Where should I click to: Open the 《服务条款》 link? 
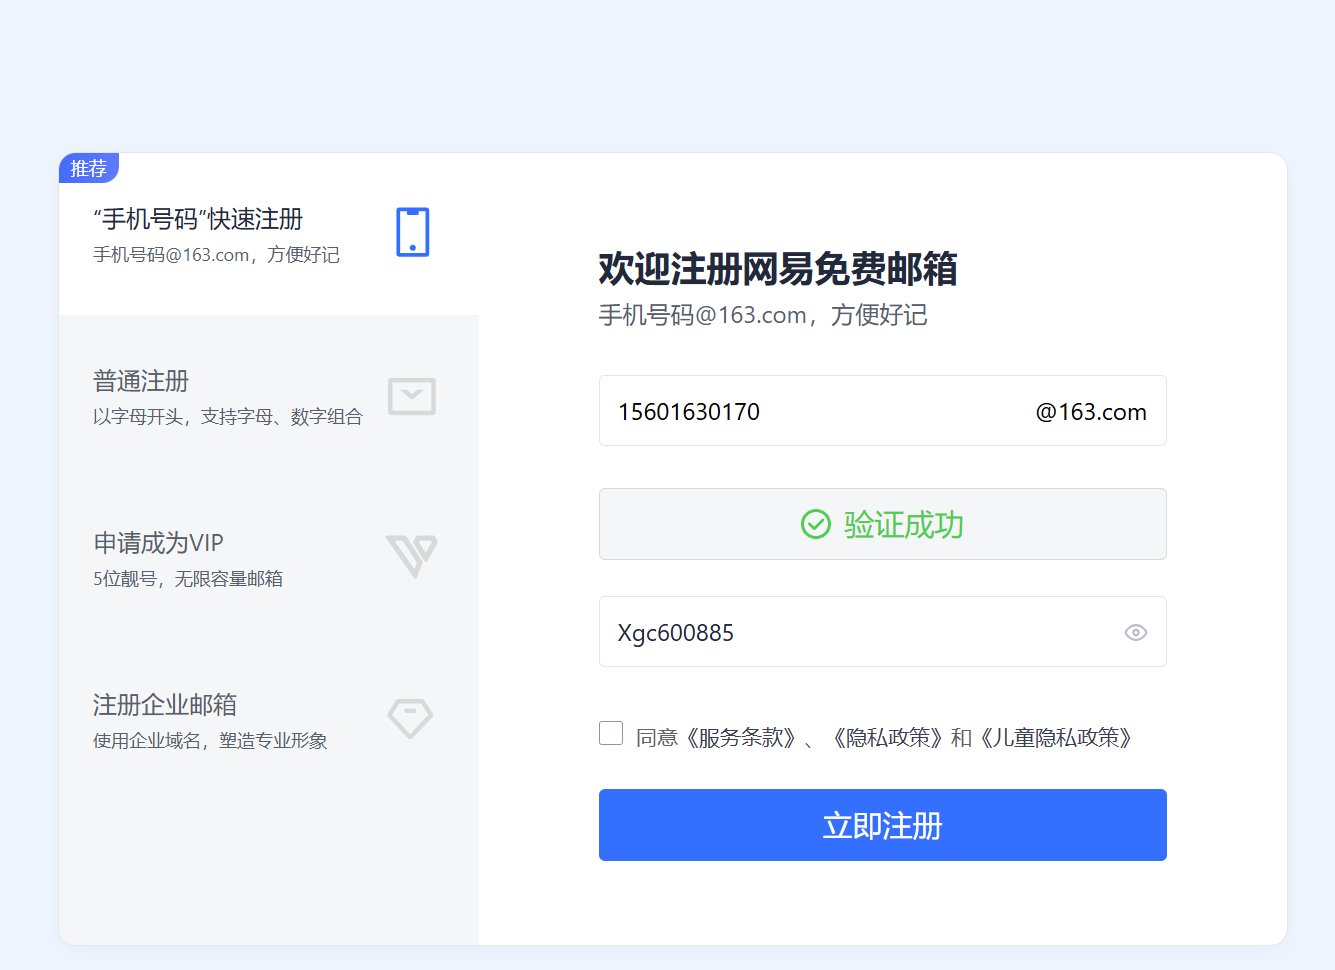(x=740, y=738)
